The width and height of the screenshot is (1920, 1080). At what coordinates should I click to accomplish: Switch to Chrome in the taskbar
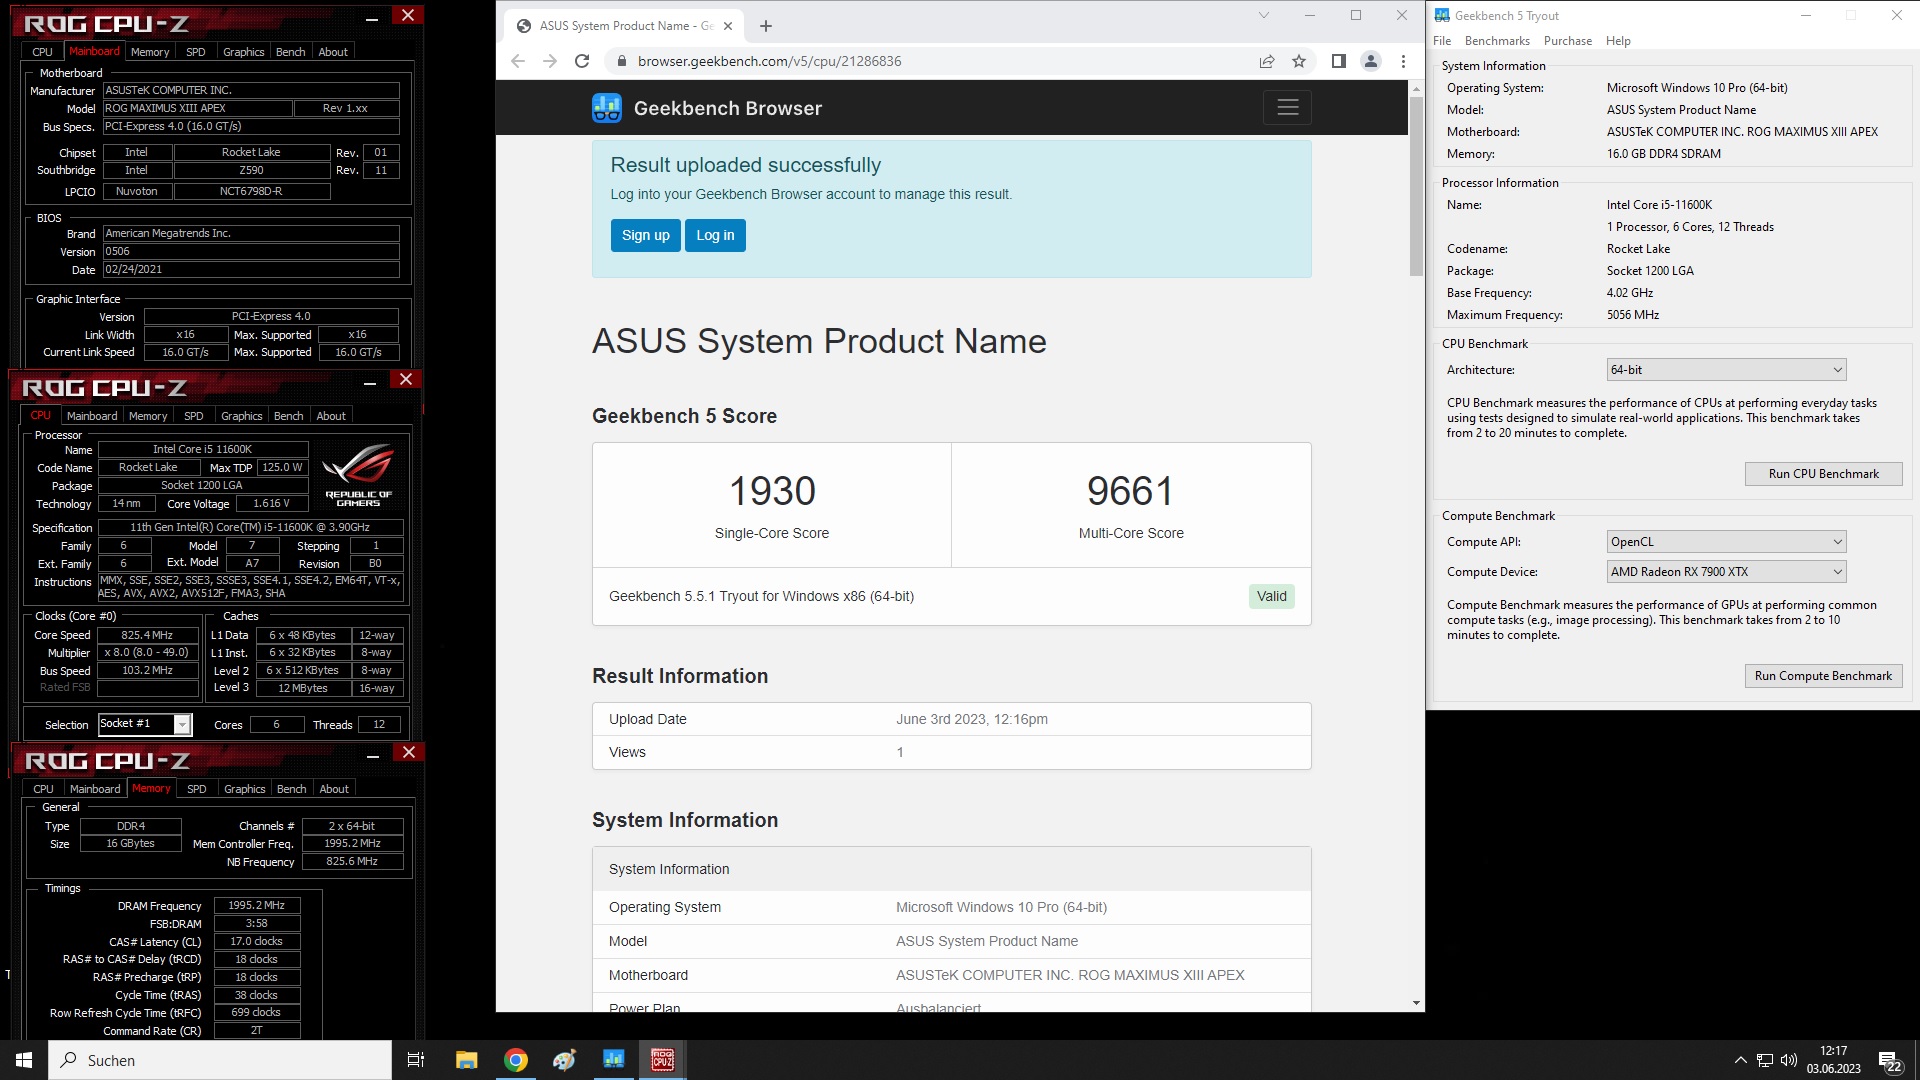click(516, 1060)
